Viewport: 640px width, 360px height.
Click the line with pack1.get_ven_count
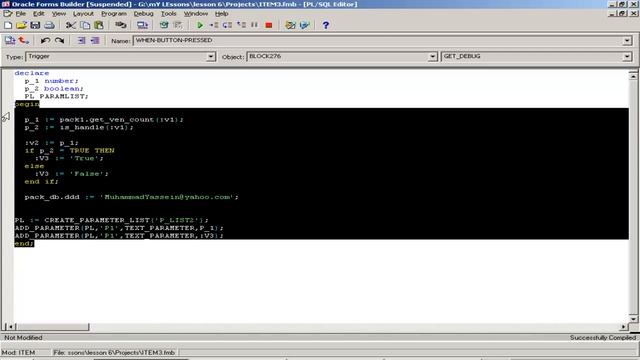point(104,120)
